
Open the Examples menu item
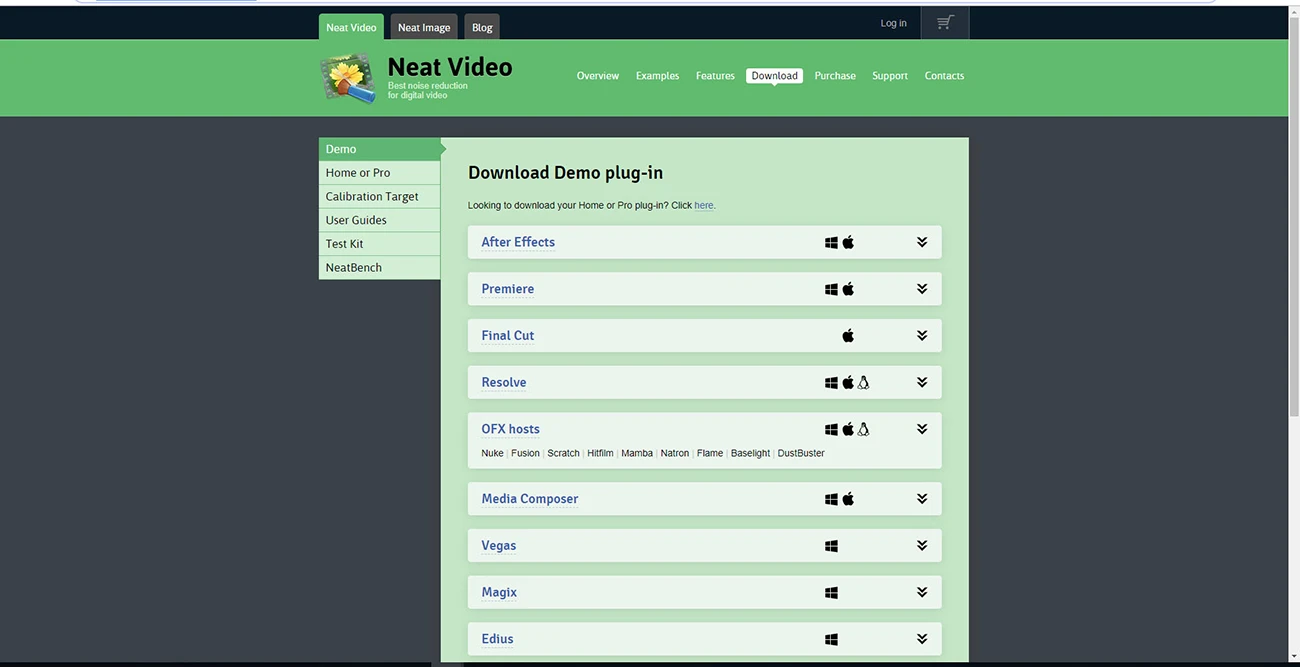point(657,76)
